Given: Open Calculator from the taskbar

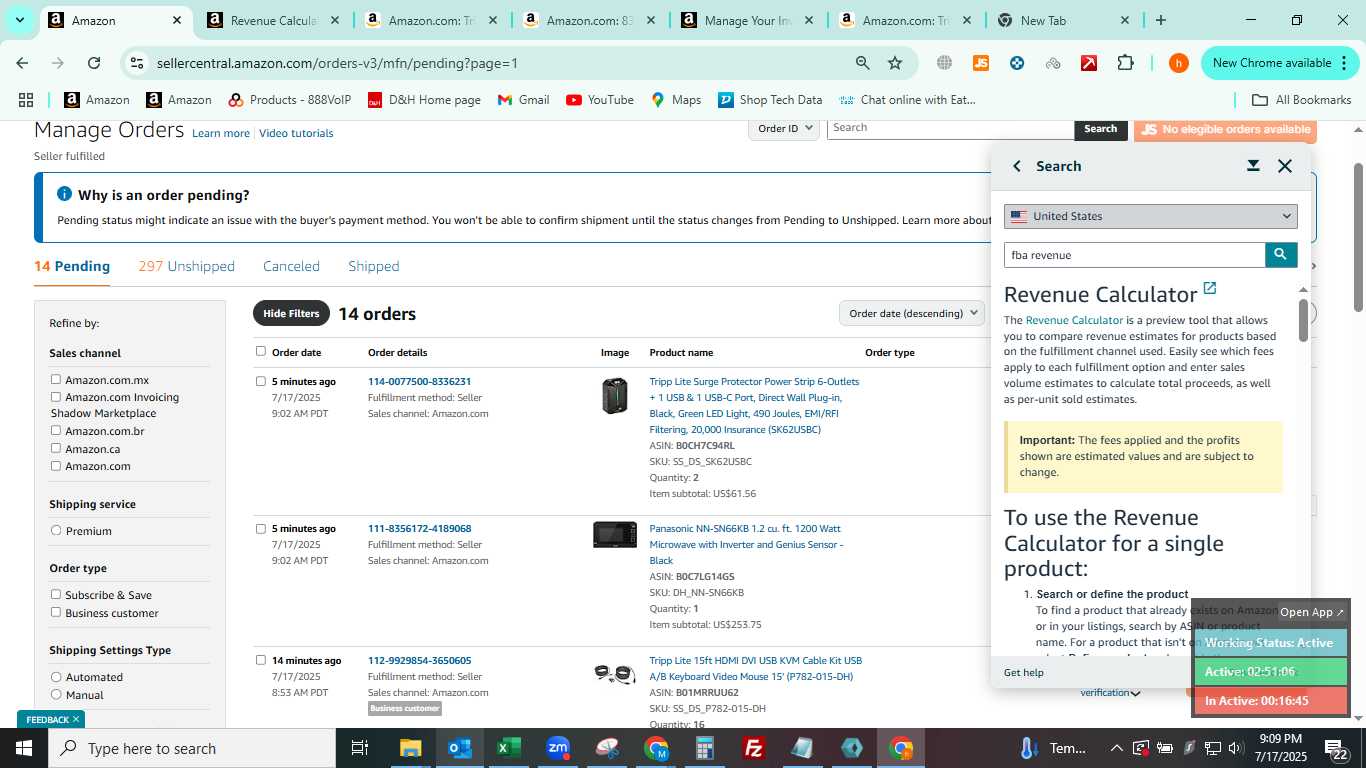Looking at the screenshot, I should (705, 748).
